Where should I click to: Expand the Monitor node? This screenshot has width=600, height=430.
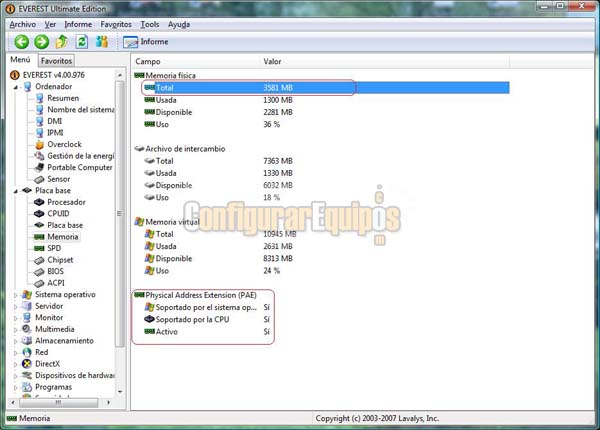click(x=16, y=318)
